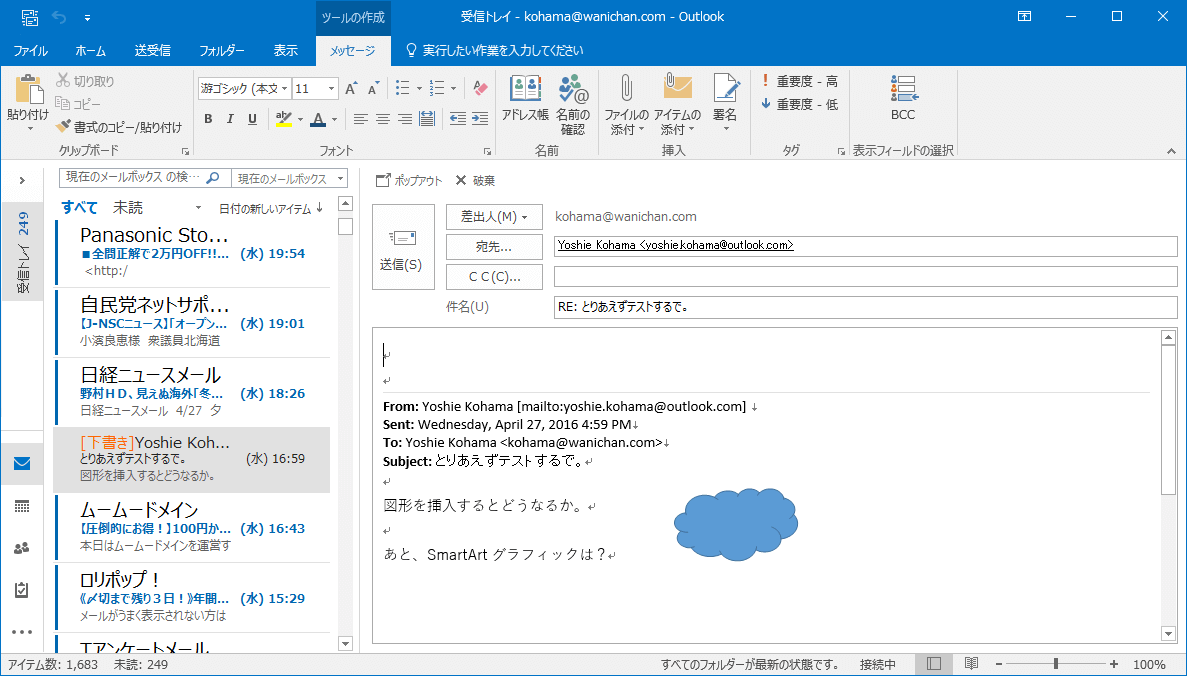
Task: Click zoom in plus button
Action: point(1114,664)
